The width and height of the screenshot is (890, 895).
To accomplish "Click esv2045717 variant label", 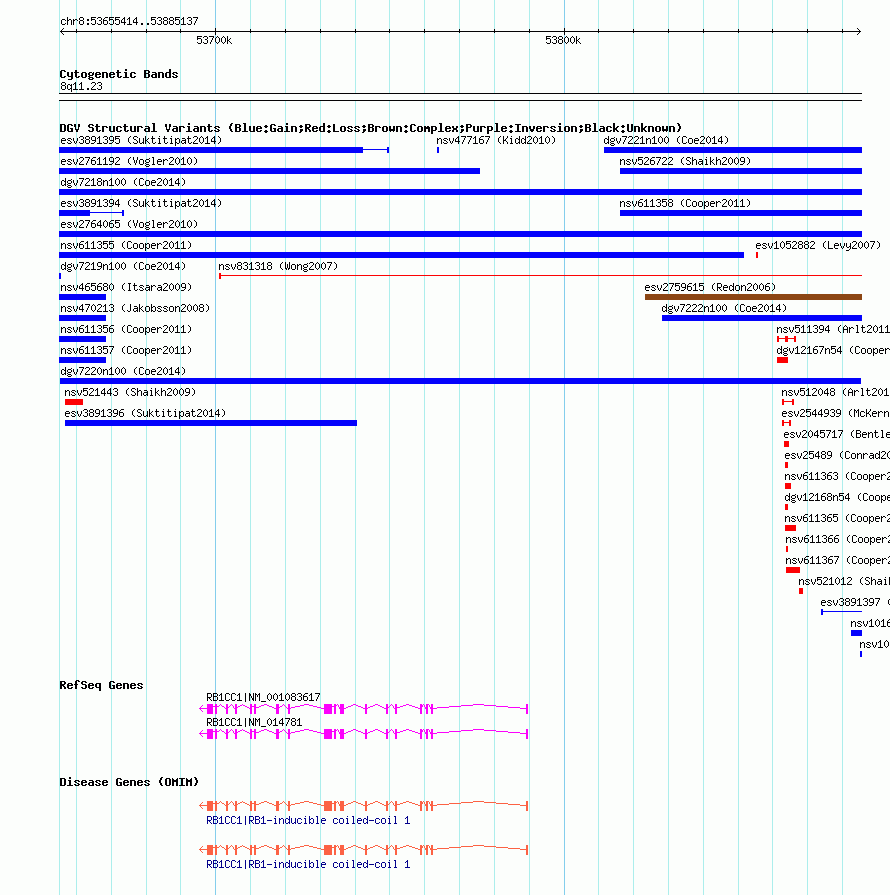I will point(836,434).
